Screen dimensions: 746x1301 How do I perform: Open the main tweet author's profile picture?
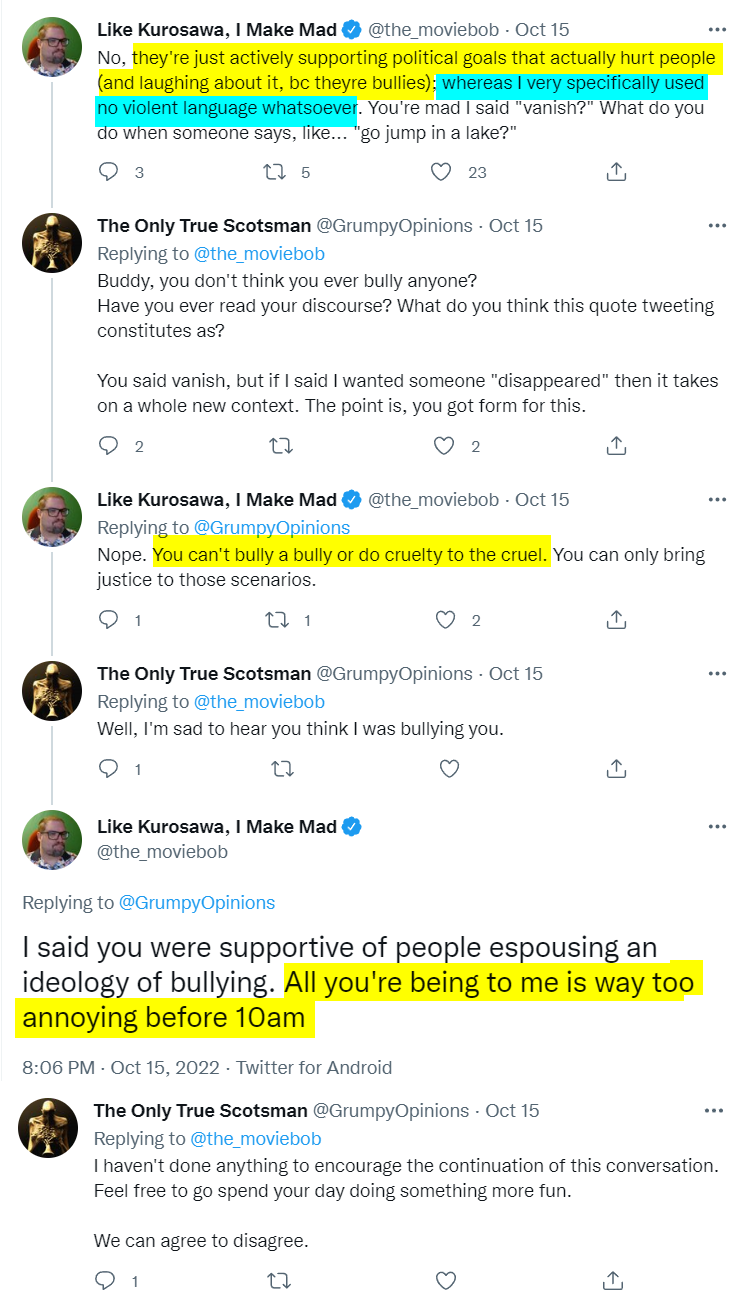(x=52, y=840)
